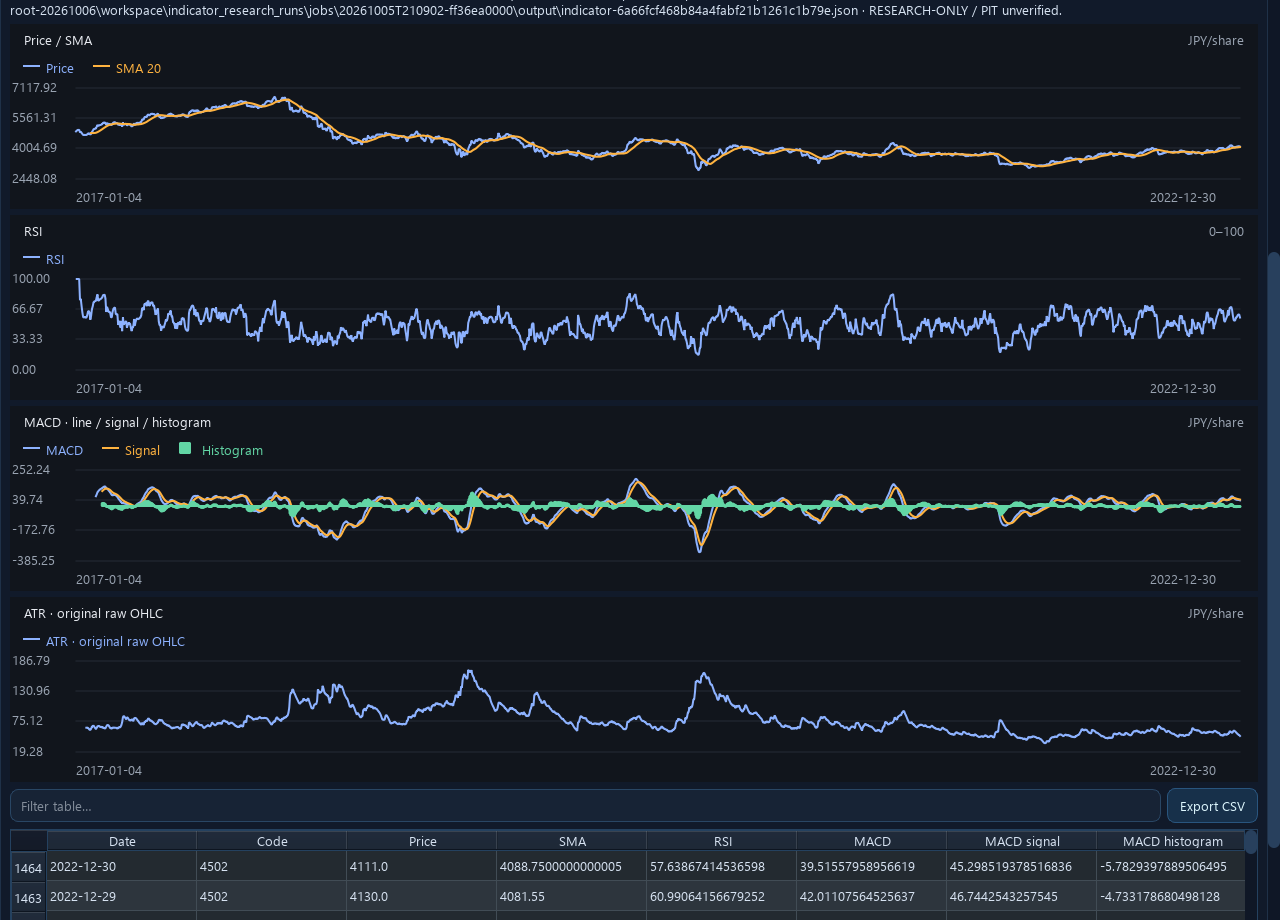Toggle the MACD legend entry

point(53,450)
